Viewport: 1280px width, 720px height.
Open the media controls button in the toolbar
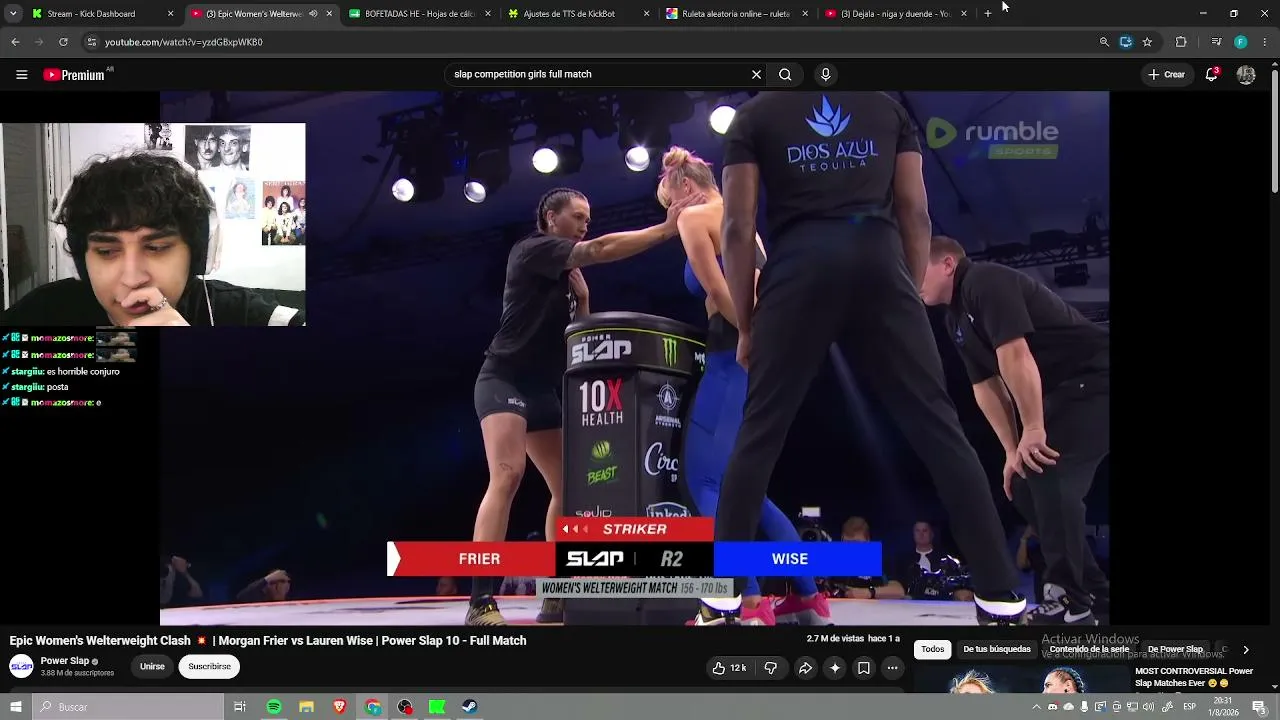[x=1216, y=42]
